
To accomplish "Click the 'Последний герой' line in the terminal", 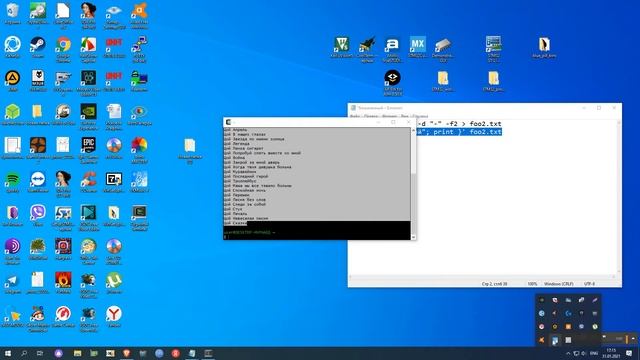I will click(x=246, y=176).
